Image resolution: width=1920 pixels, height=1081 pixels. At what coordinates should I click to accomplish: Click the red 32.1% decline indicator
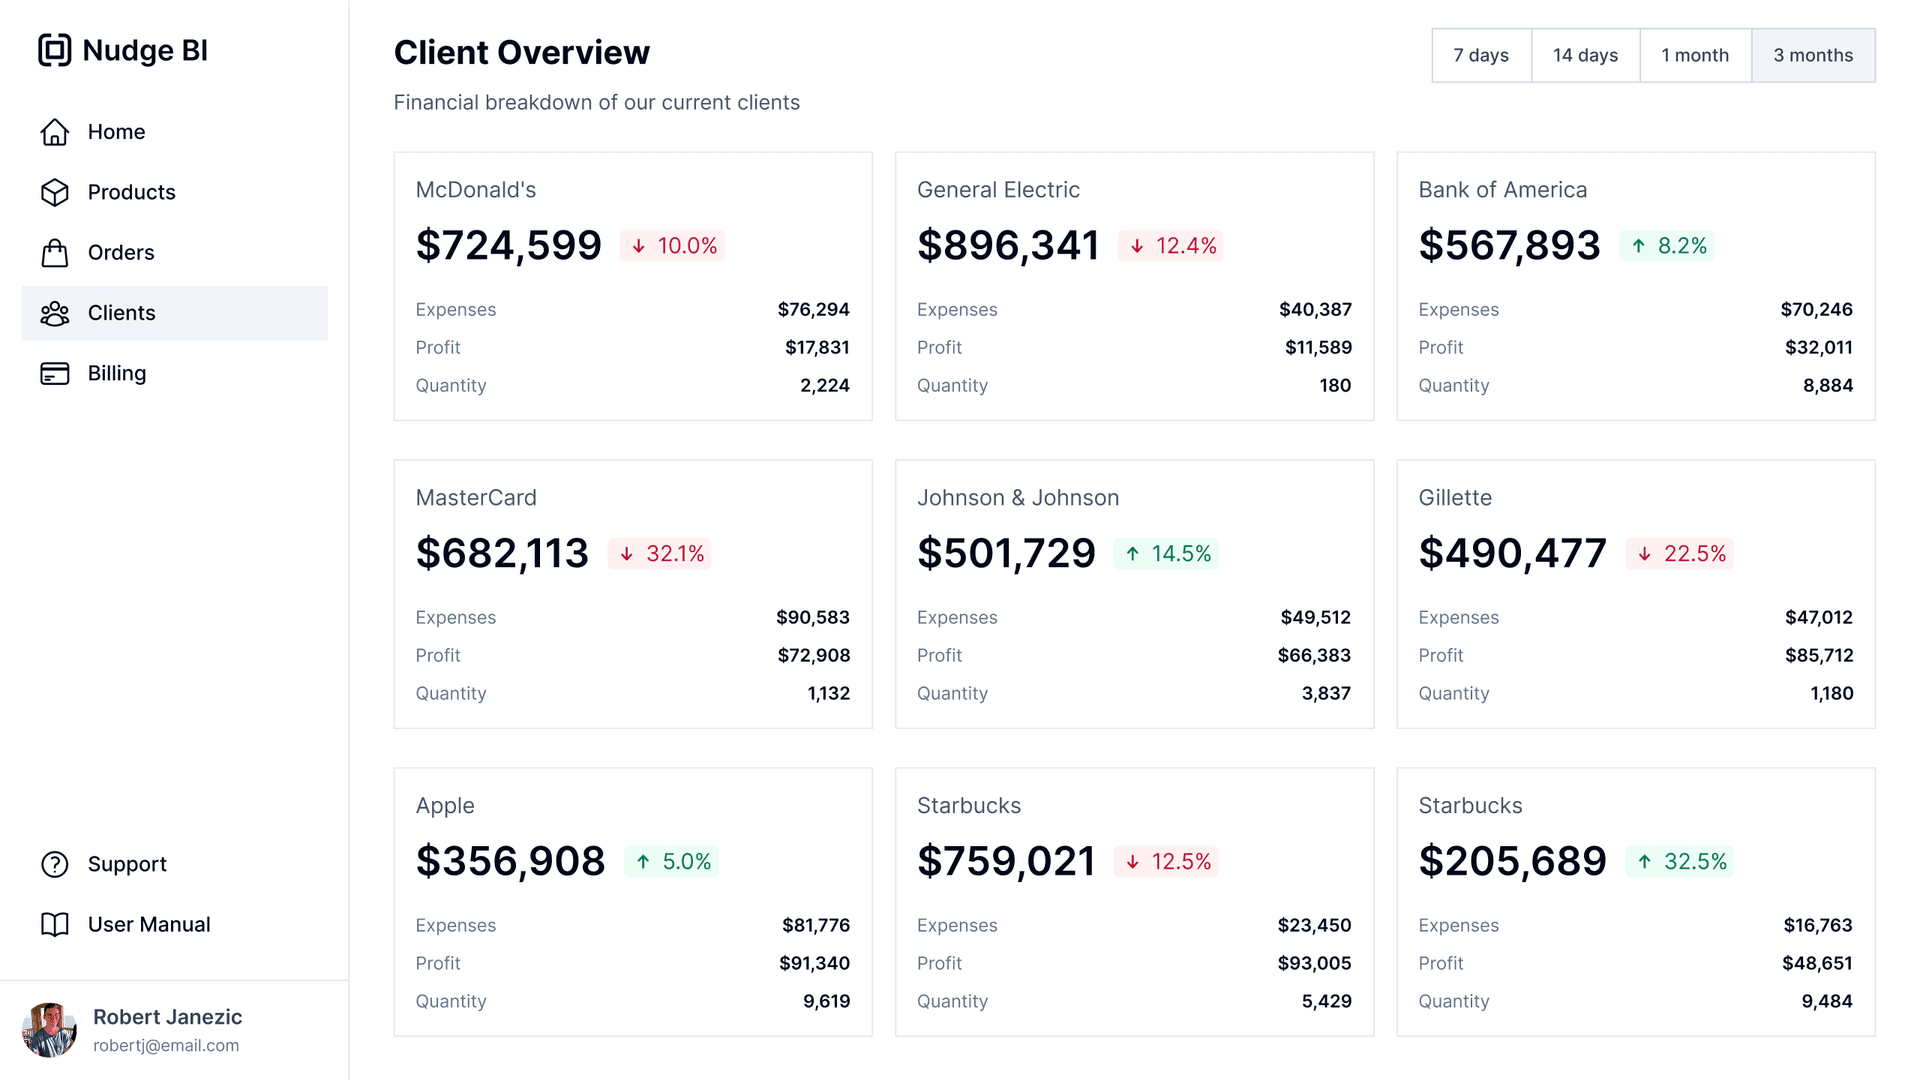[659, 553]
